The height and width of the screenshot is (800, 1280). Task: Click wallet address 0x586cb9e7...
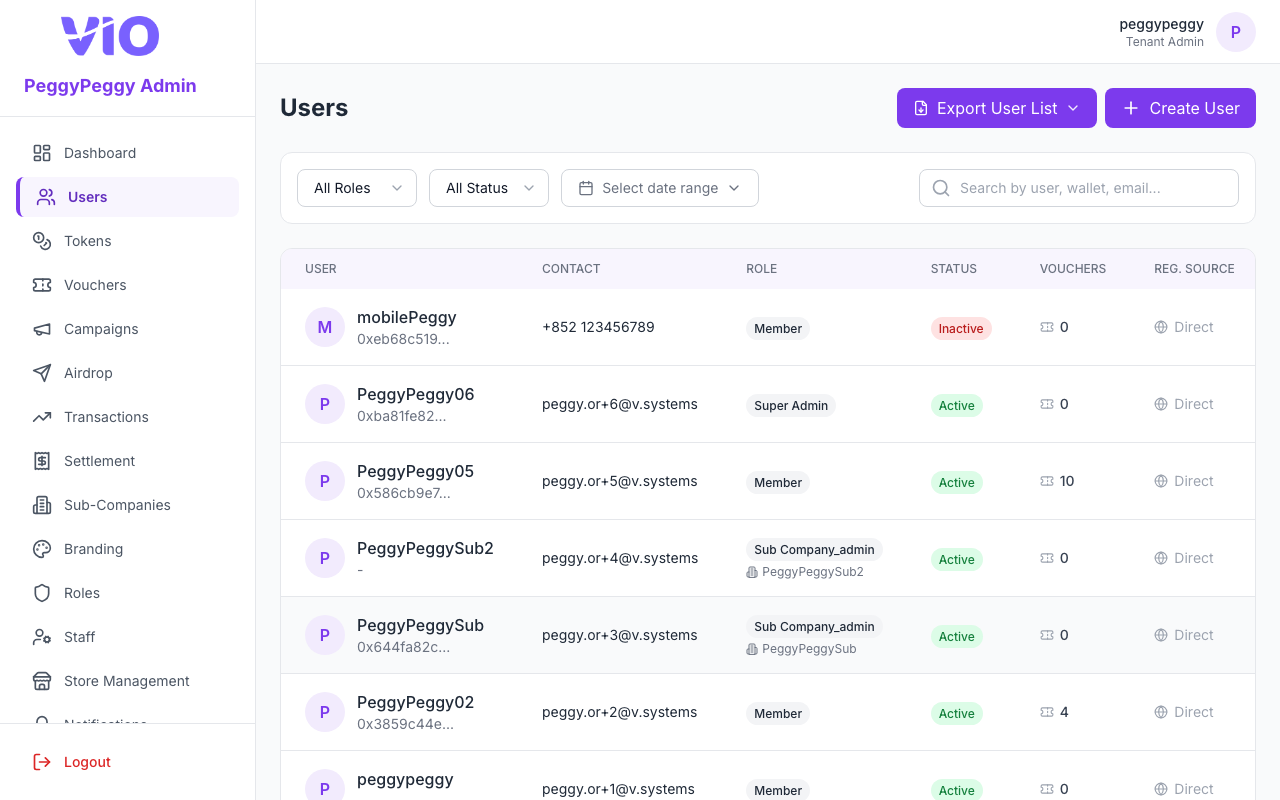[404, 493]
